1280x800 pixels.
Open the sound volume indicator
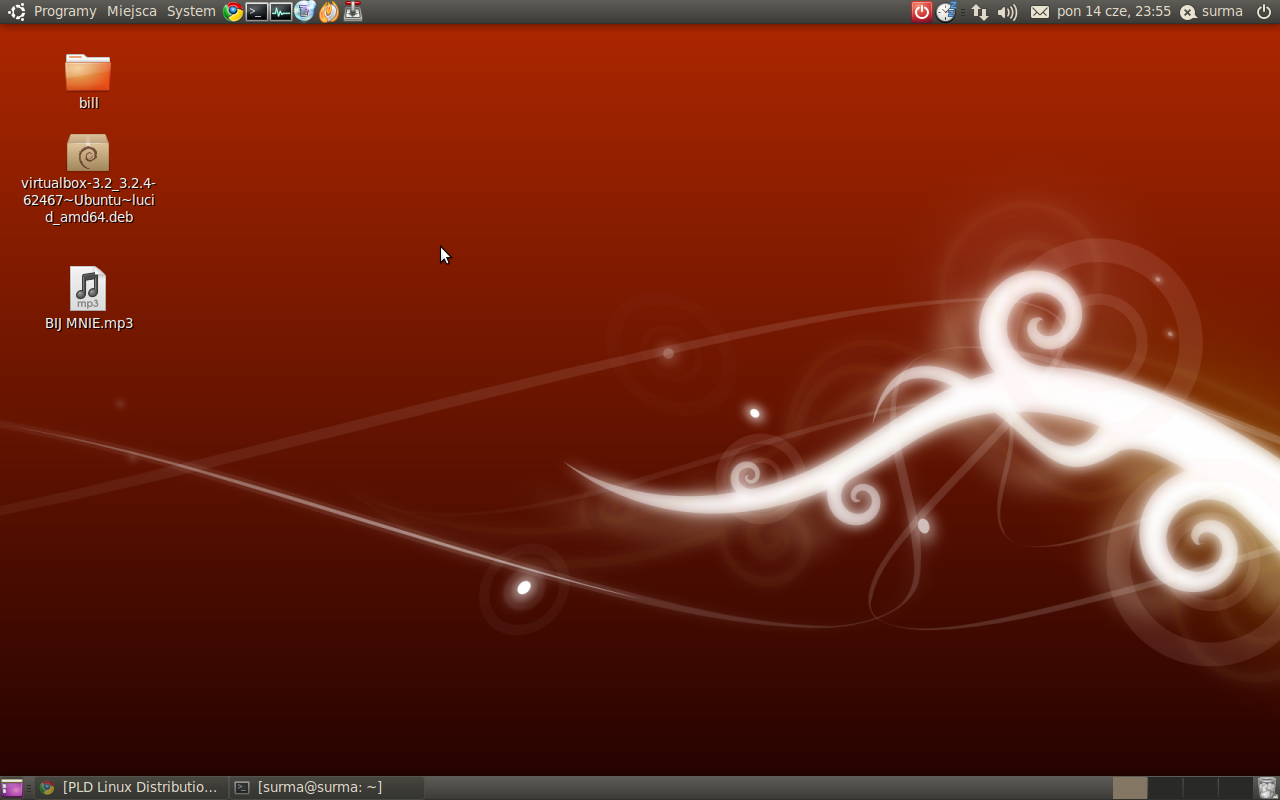[1008, 12]
